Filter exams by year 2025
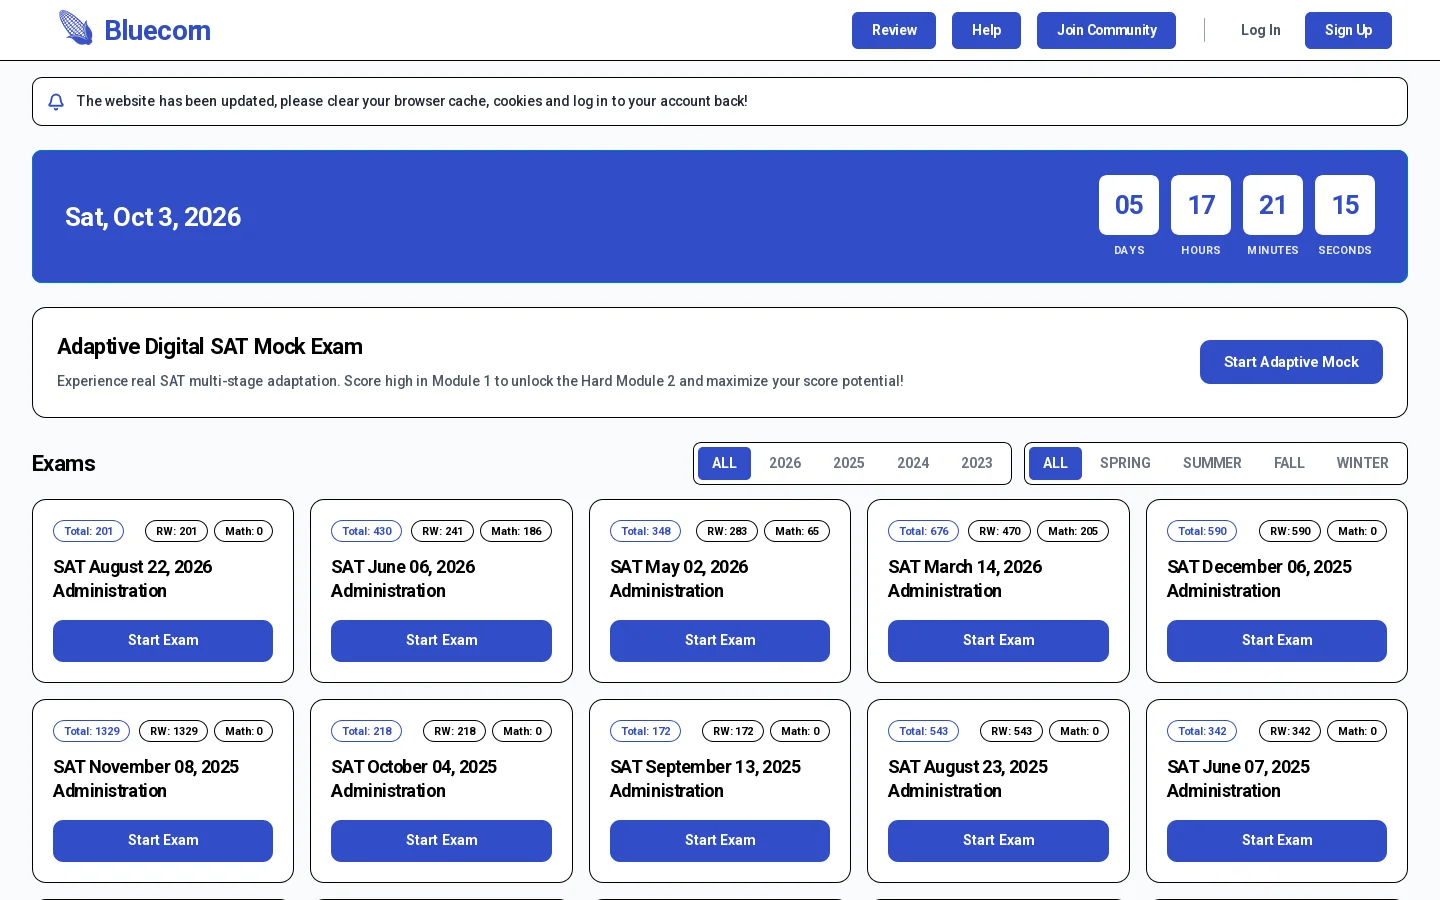 coord(849,463)
